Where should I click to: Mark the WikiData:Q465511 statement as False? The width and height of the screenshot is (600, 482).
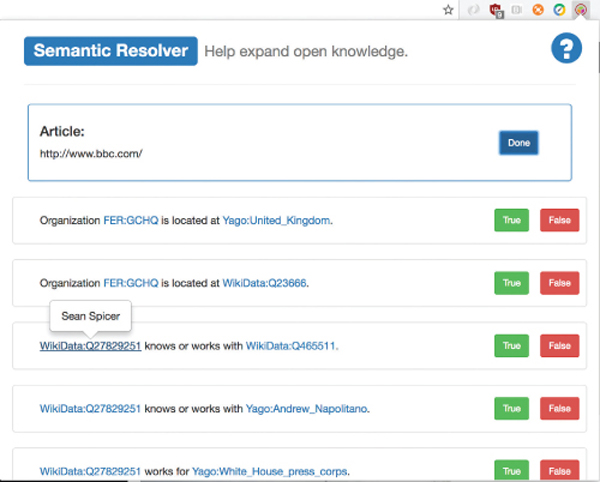[559, 346]
